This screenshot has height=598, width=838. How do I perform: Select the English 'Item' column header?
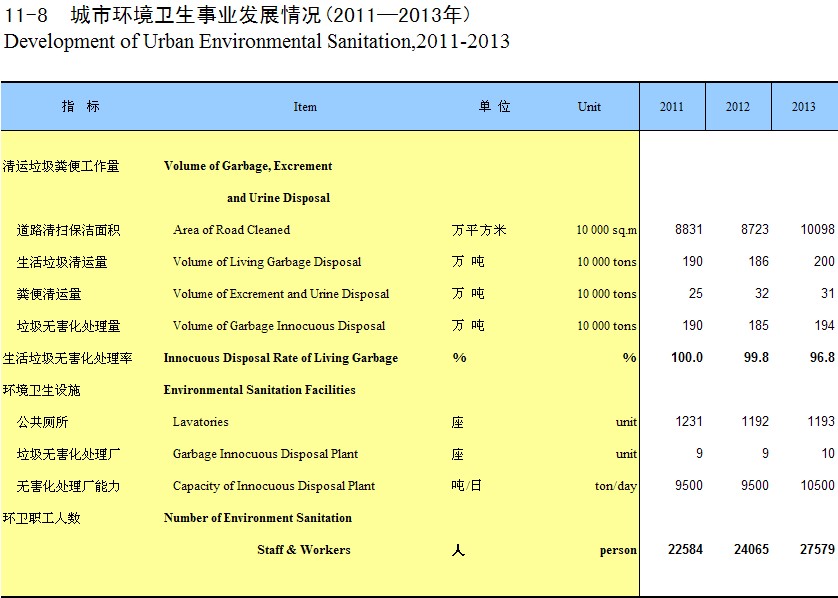(305, 107)
